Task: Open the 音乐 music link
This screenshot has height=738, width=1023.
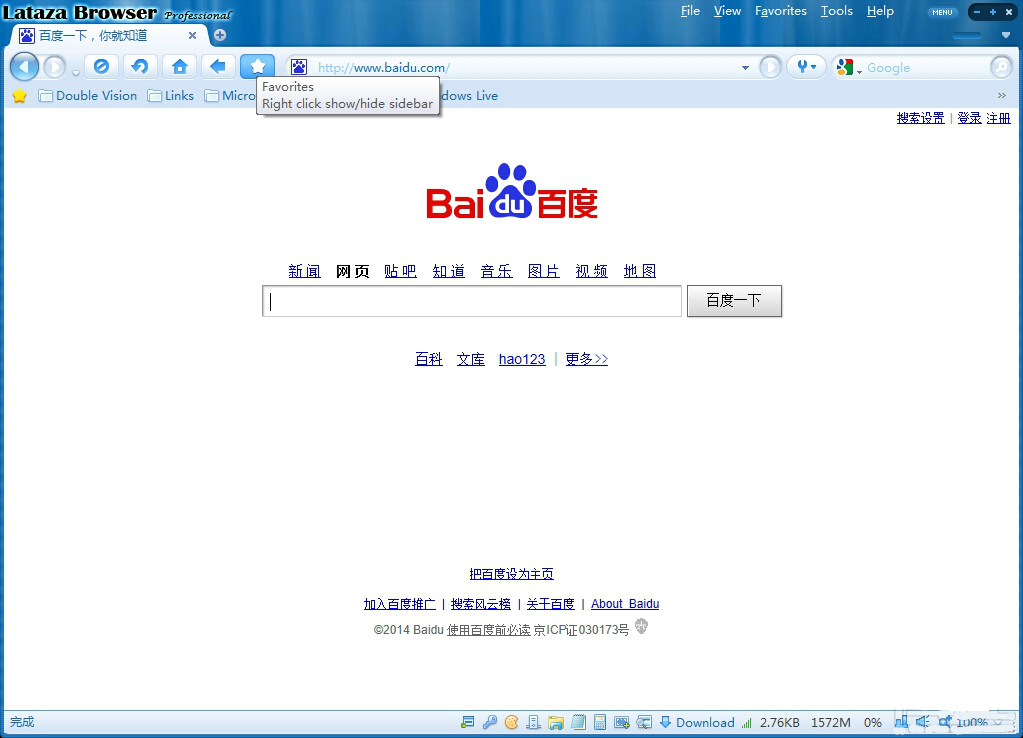Action: click(496, 271)
